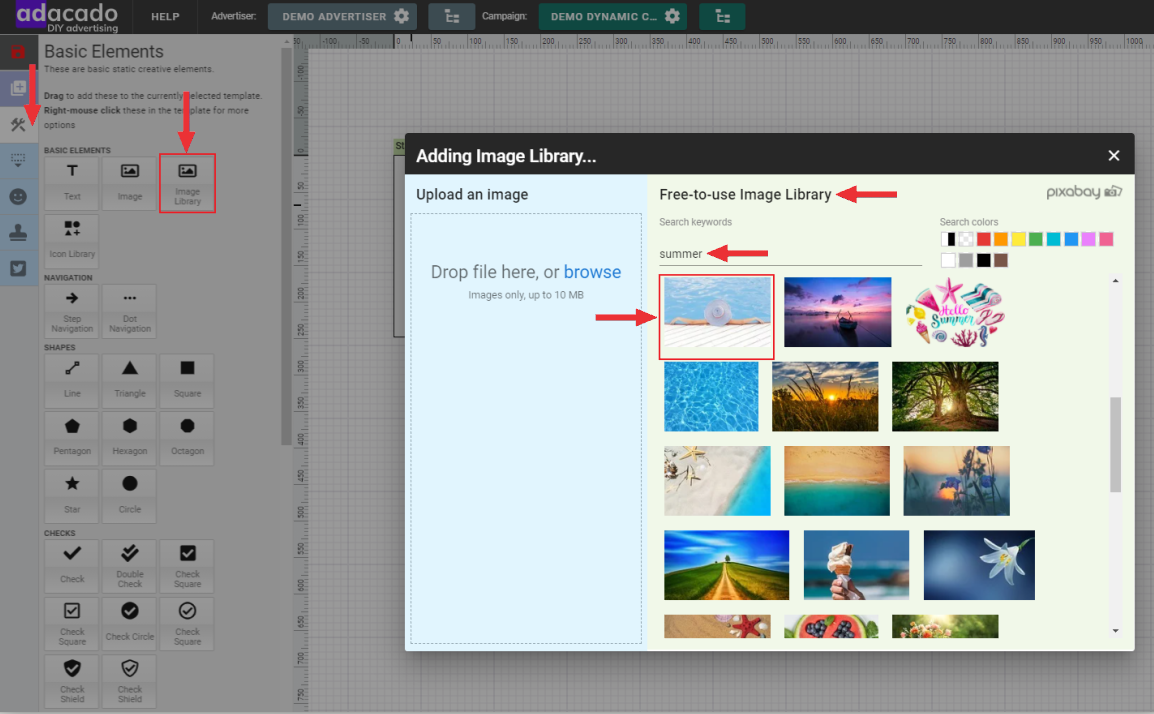Filter images by brown color swatch
1154x714 pixels.
(x=1001, y=261)
